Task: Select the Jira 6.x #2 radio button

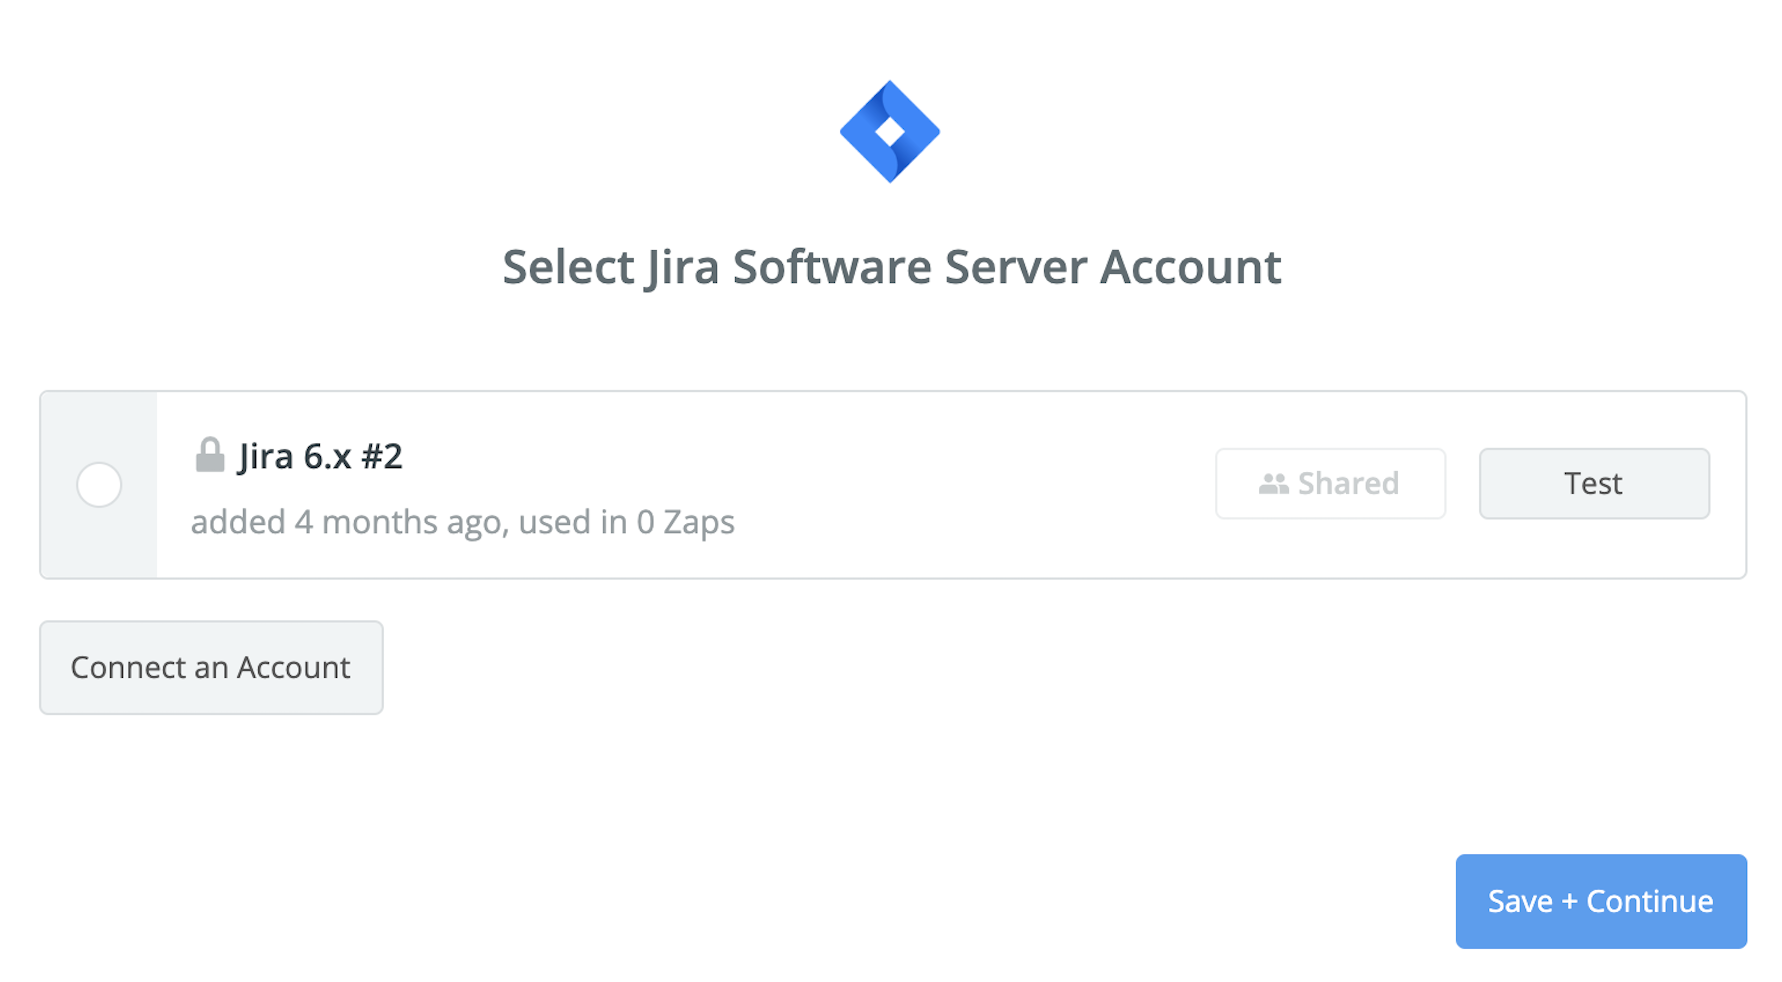Action: tap(99, 485)
